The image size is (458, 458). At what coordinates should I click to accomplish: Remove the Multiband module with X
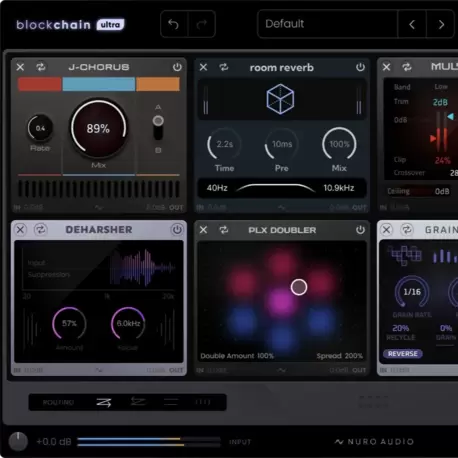tap(386, 67)
